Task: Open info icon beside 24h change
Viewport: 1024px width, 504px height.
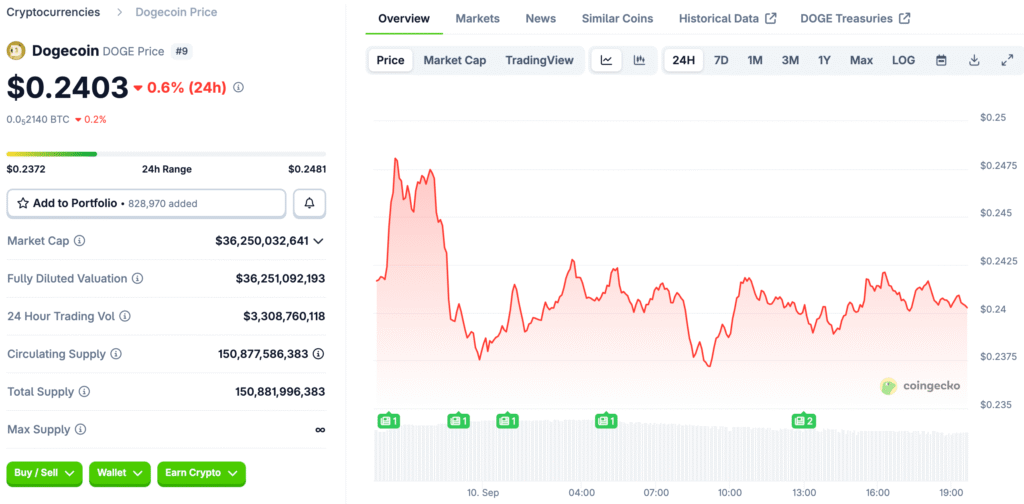Action: coord(238,87)
